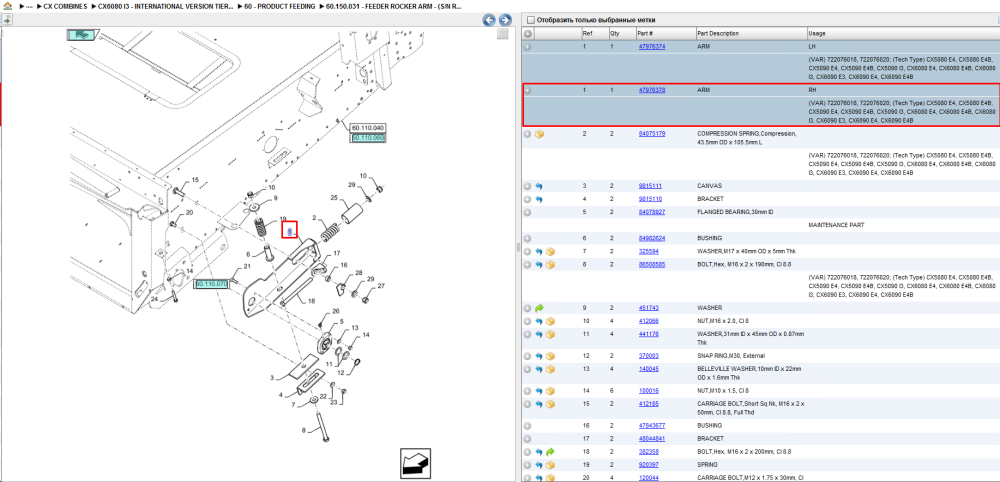Click the plus button in BUSHING 47843677 row
Viewport: 1000px width, 482px height.
tap(528, 425)
